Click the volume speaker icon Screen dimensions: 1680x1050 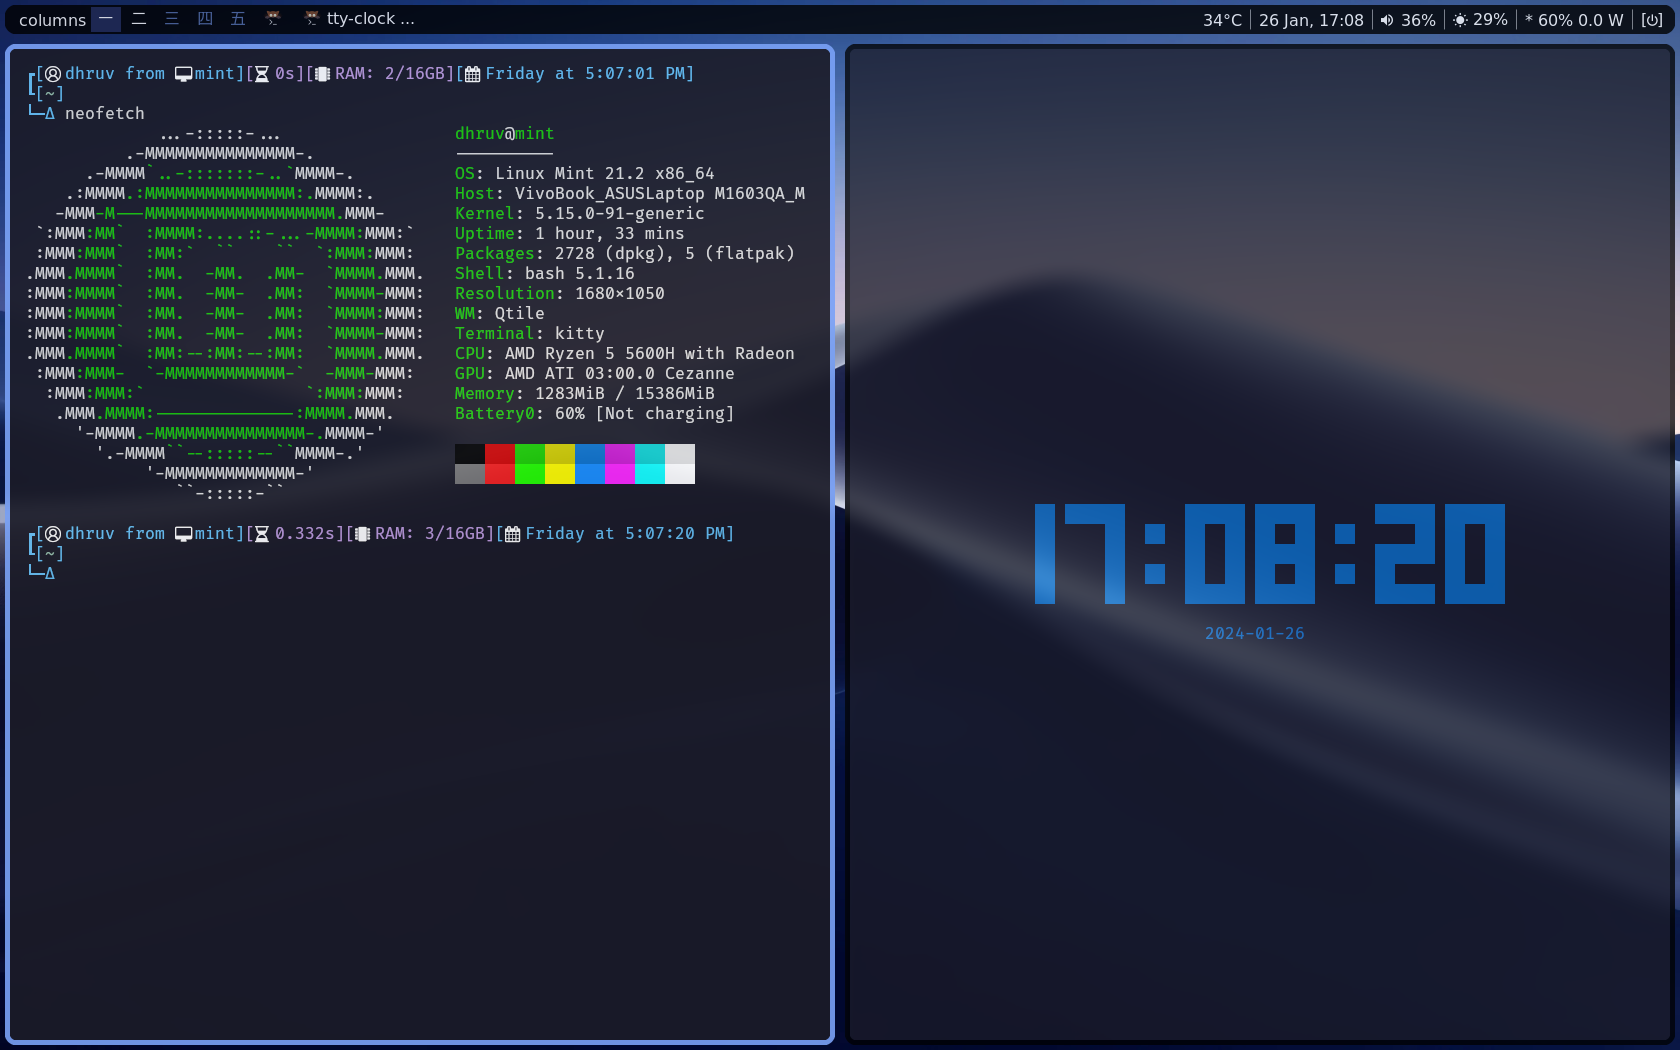pos(1387,20)
